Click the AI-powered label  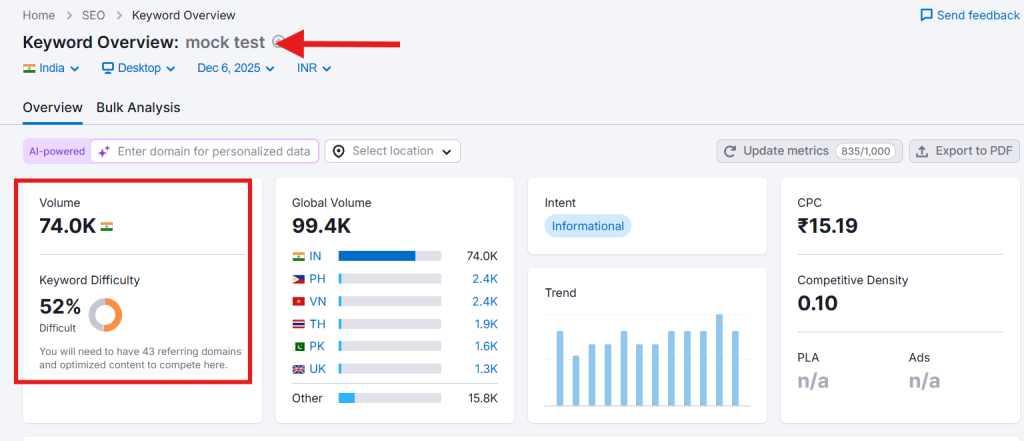[57, 152]
